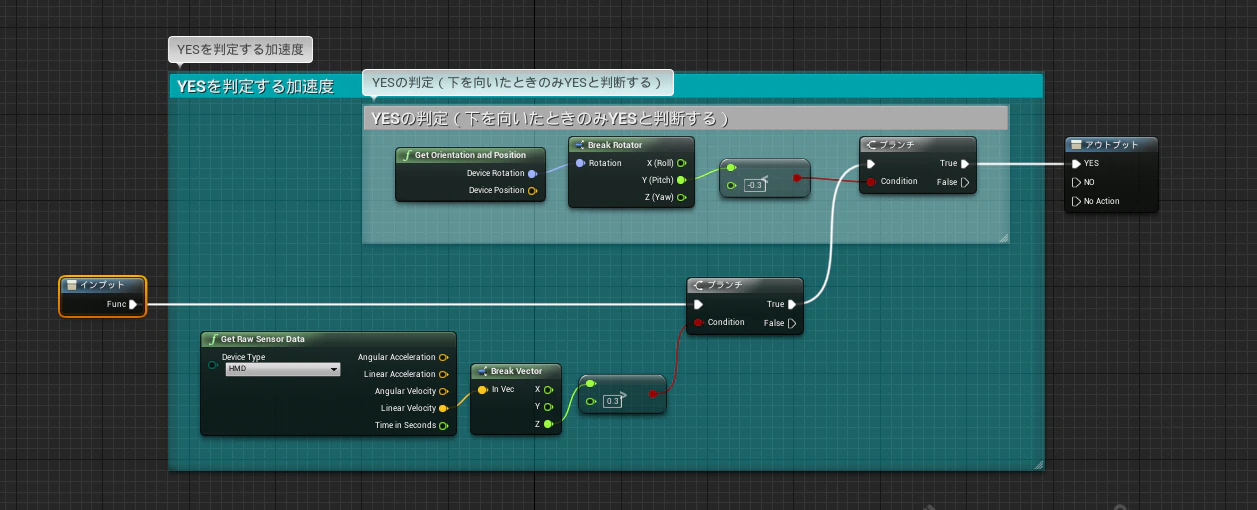Click the Z output pin on Break Vector
Viewport: 1257px width, 510px height.
pyautogui.click(x=548, y=424)
